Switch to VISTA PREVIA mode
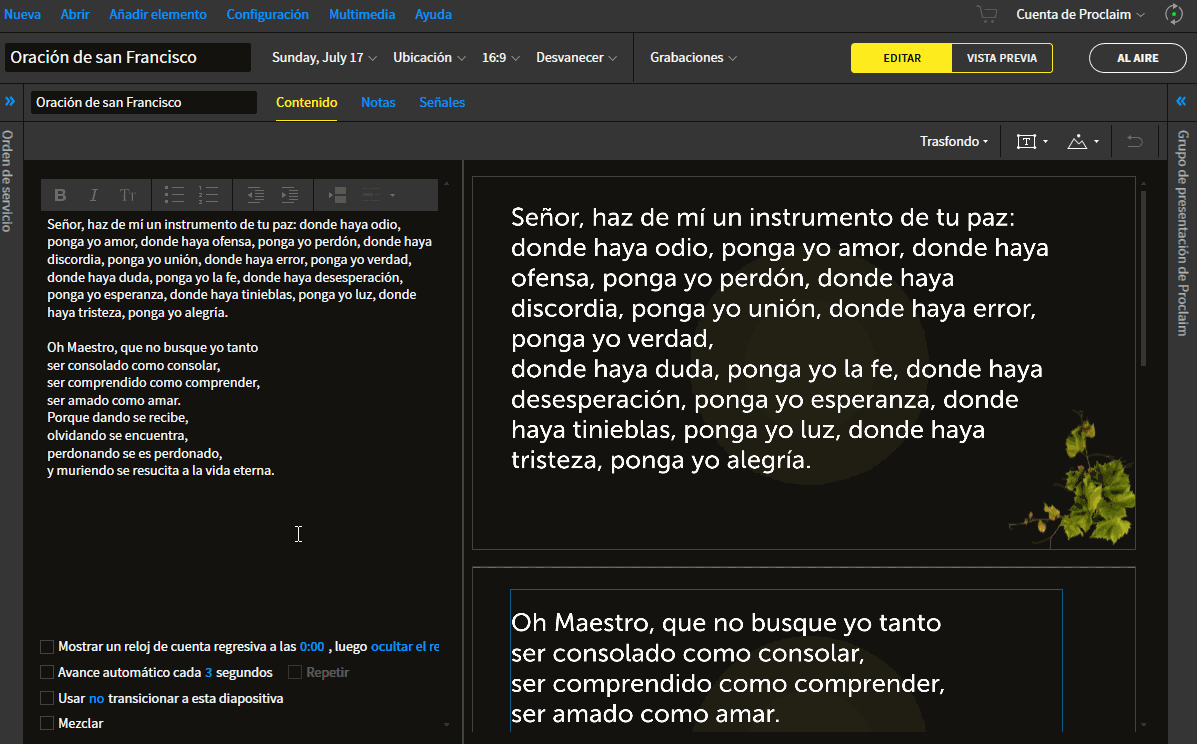 click(1002, 58)
